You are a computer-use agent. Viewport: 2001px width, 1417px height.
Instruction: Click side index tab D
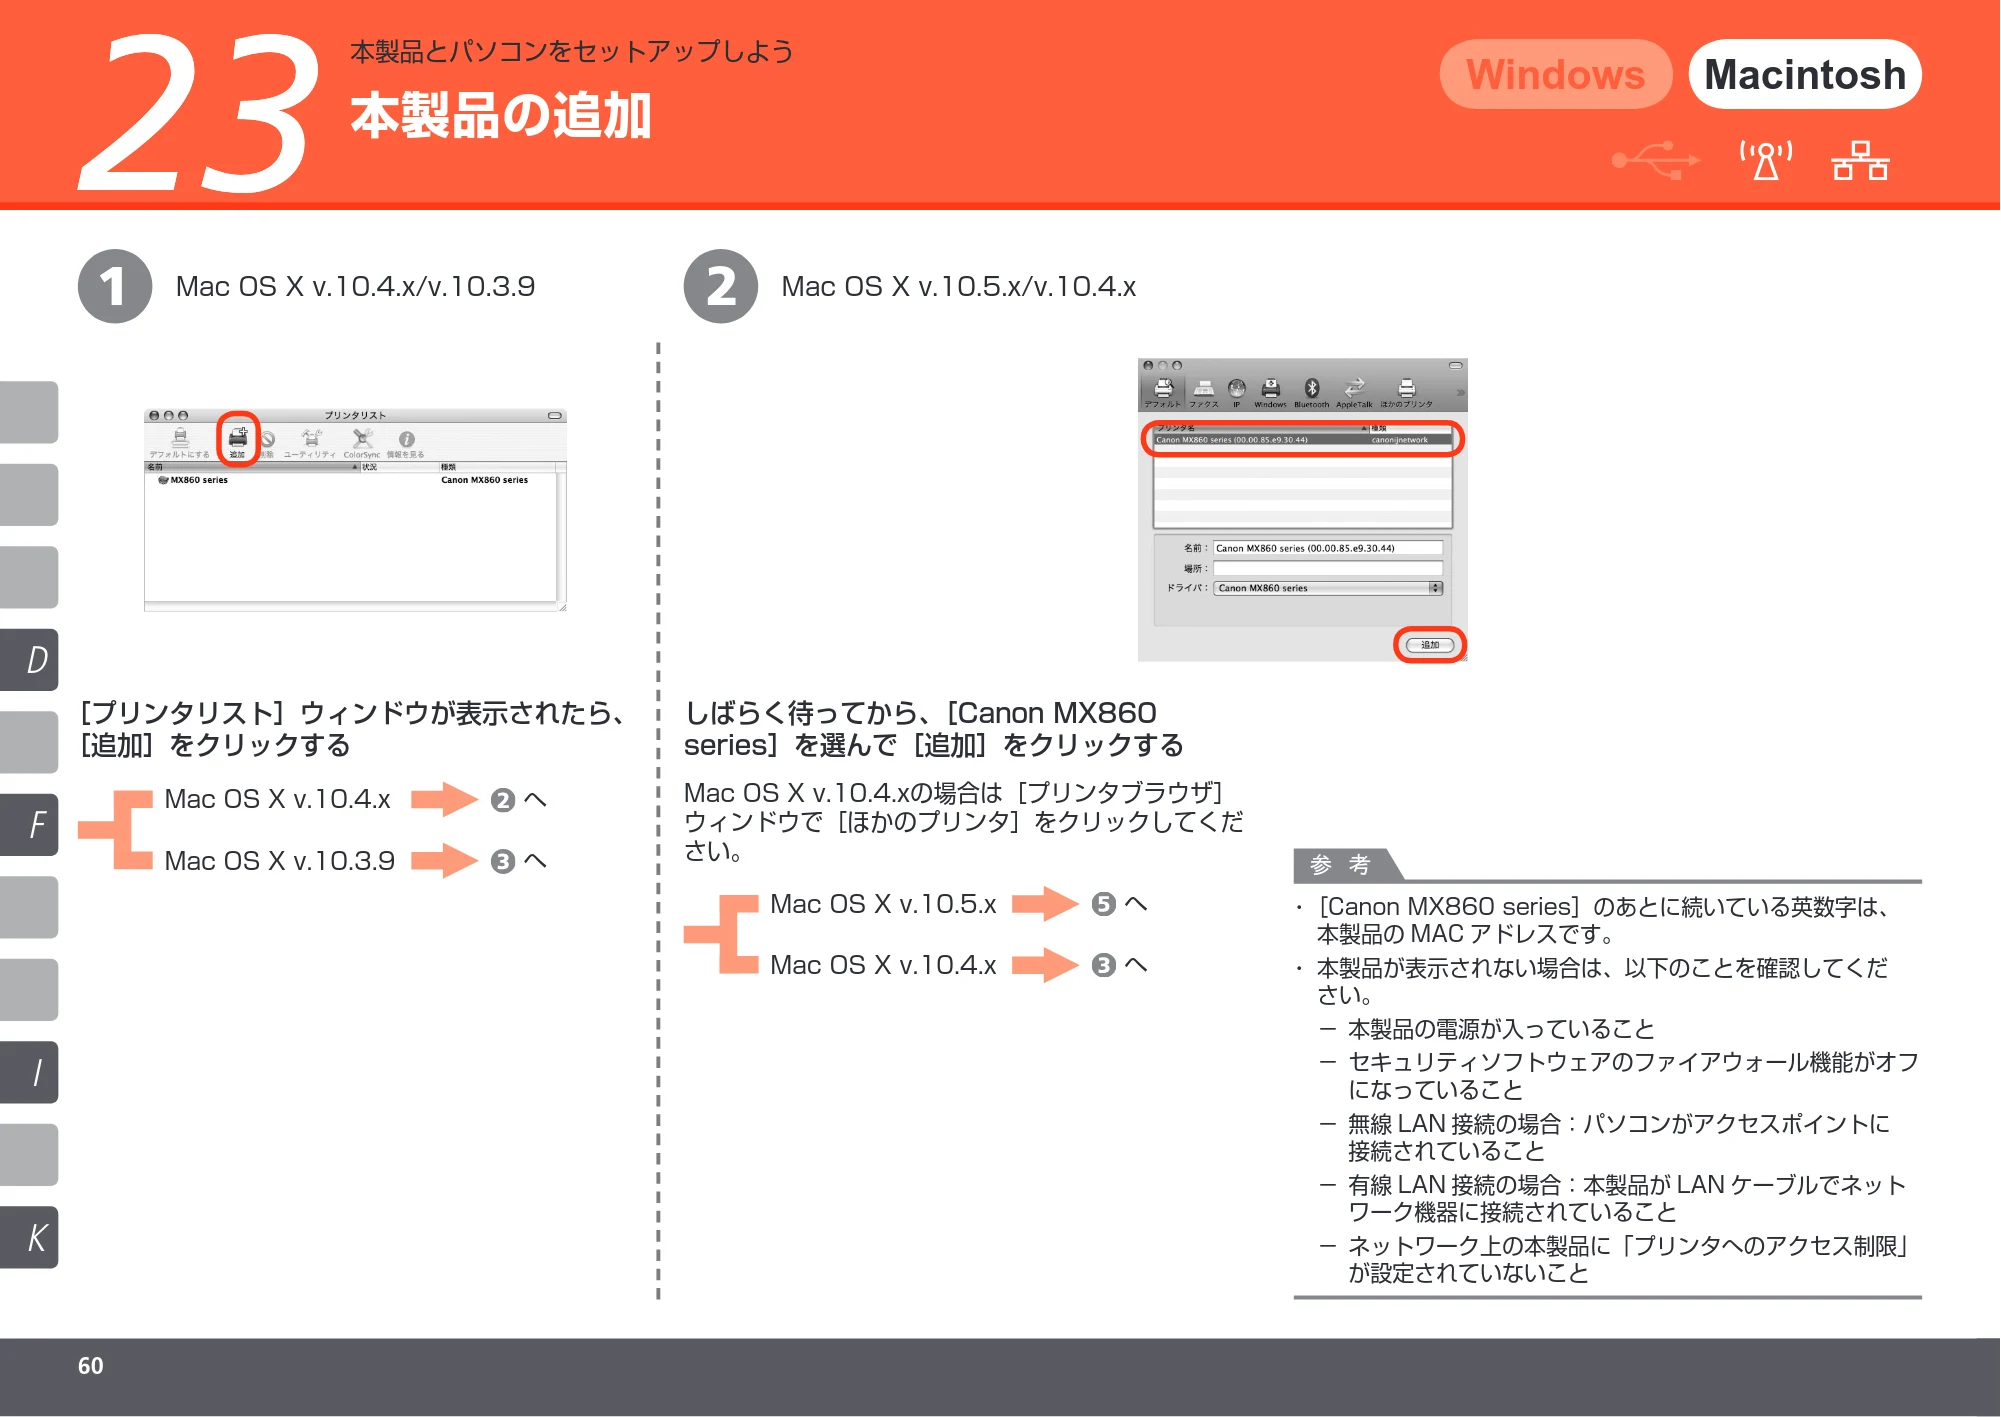(29, 660)
